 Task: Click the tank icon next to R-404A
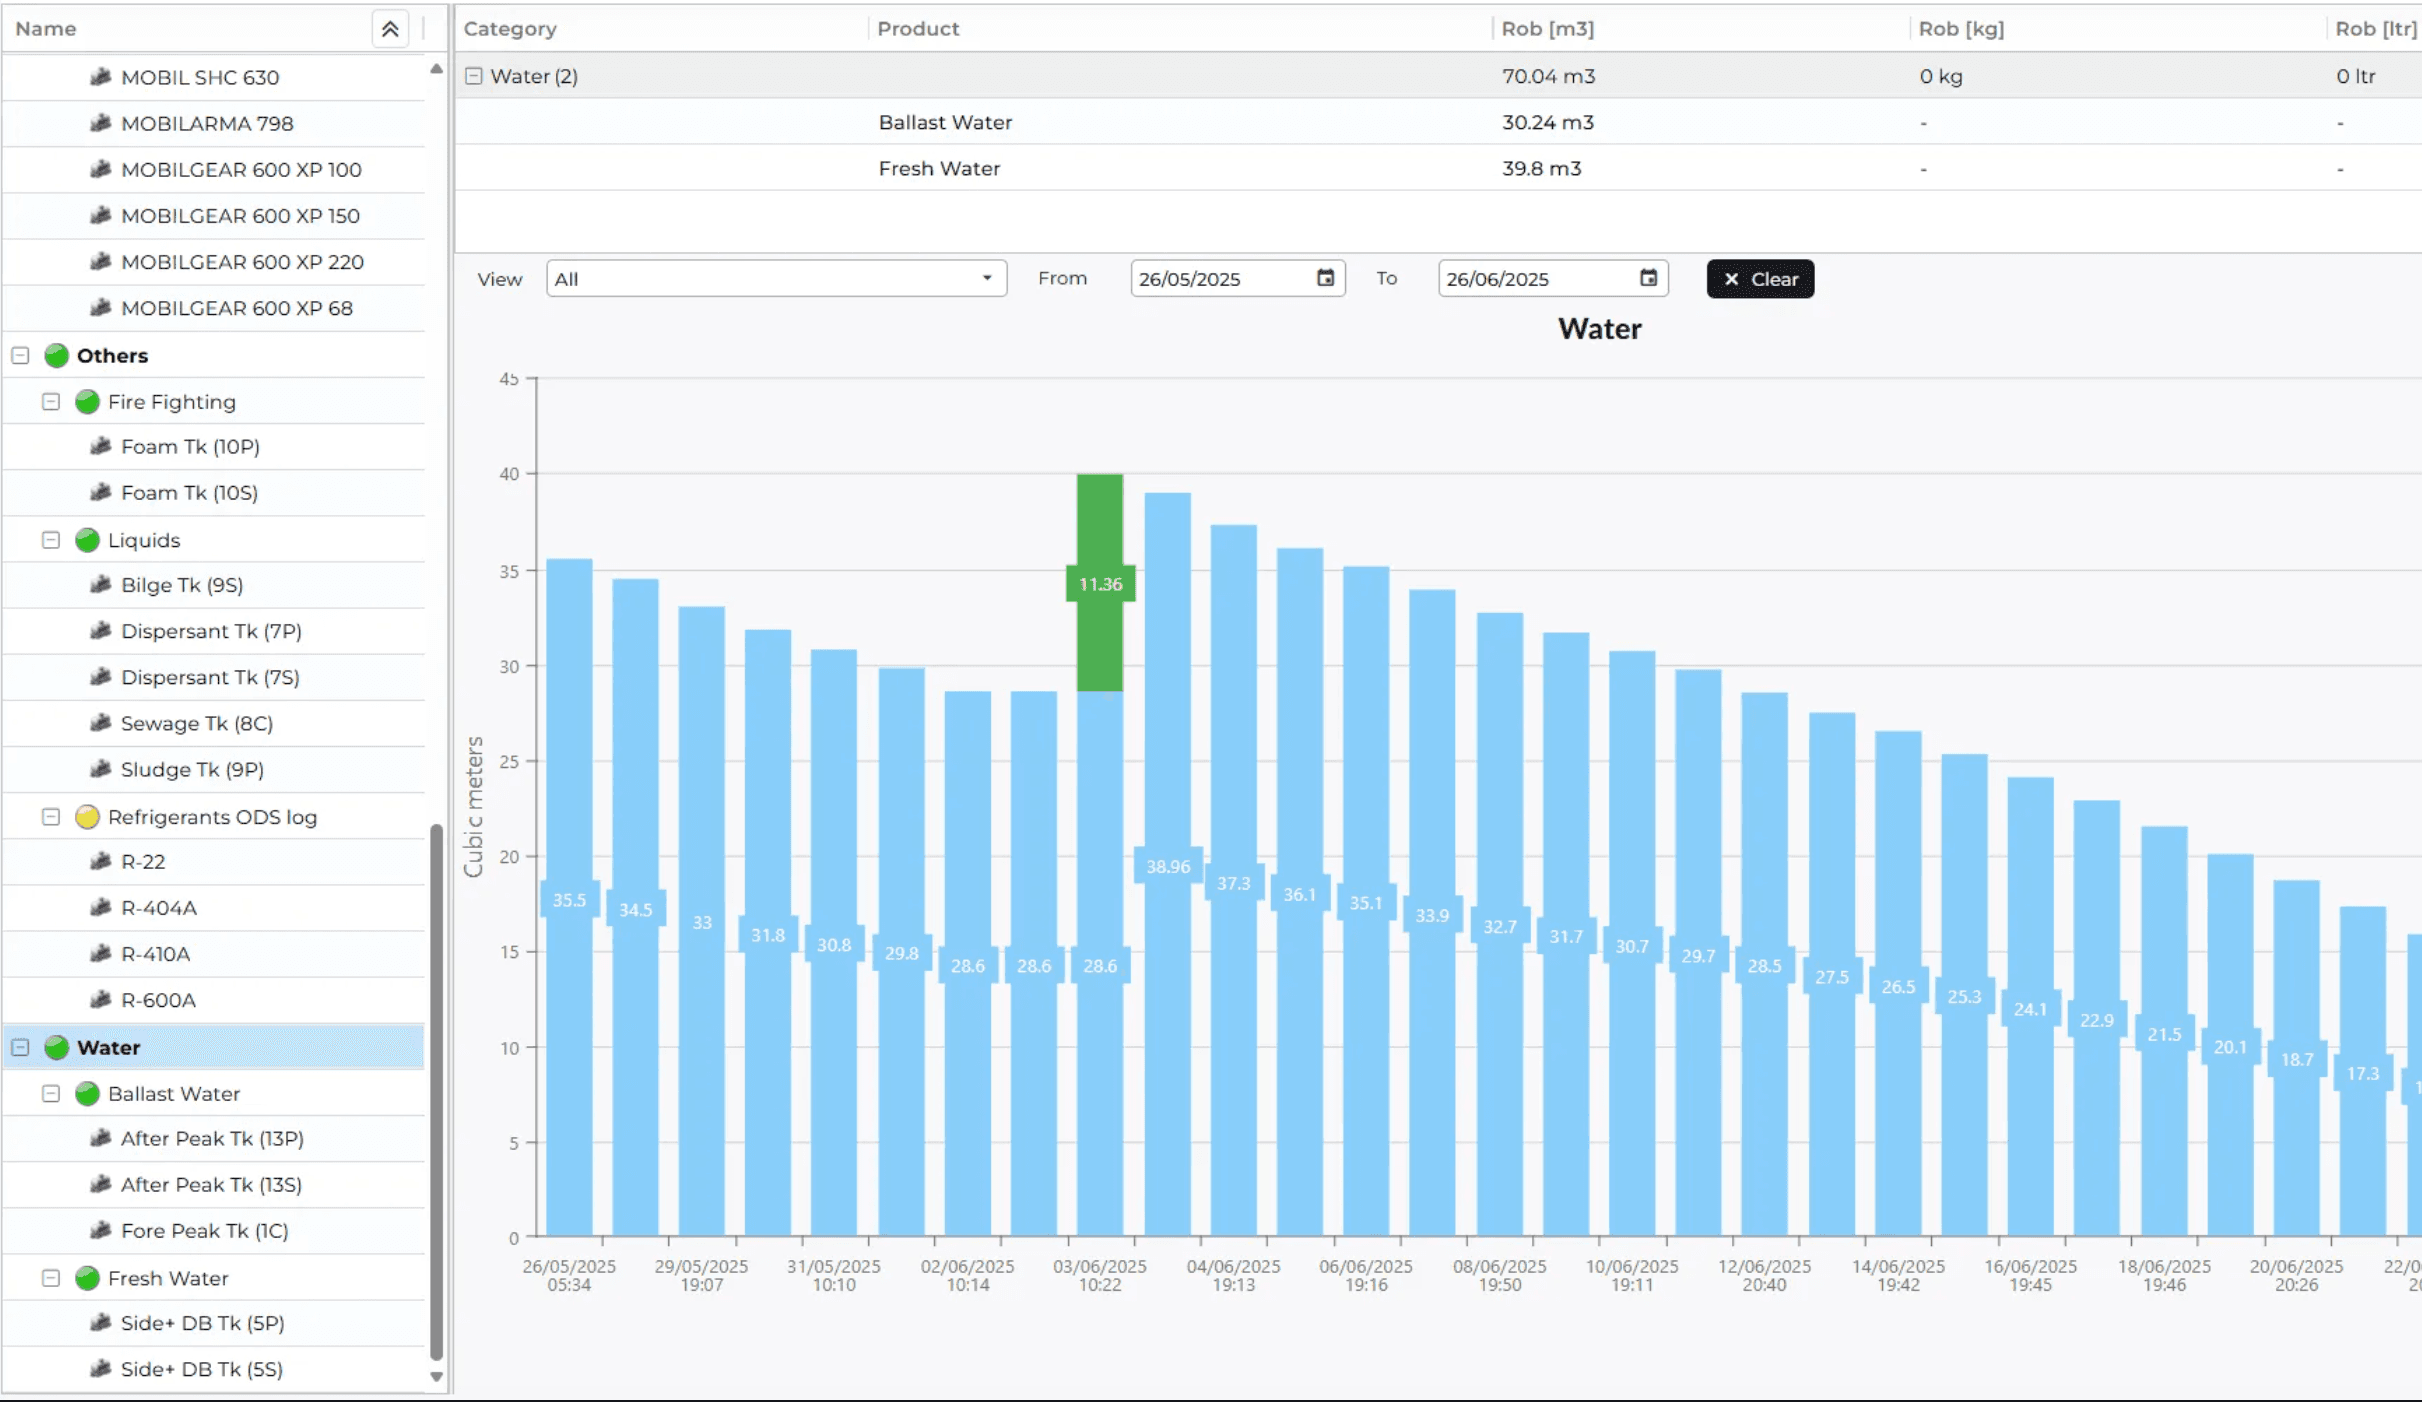[x=100, y=908]
